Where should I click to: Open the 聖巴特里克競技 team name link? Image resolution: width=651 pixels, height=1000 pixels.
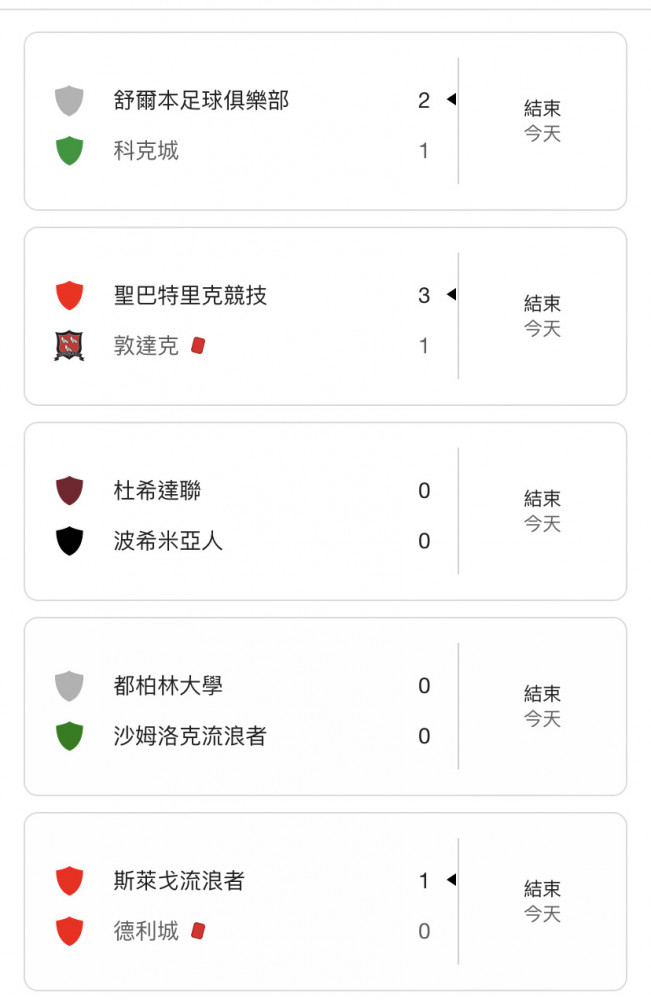190,295
